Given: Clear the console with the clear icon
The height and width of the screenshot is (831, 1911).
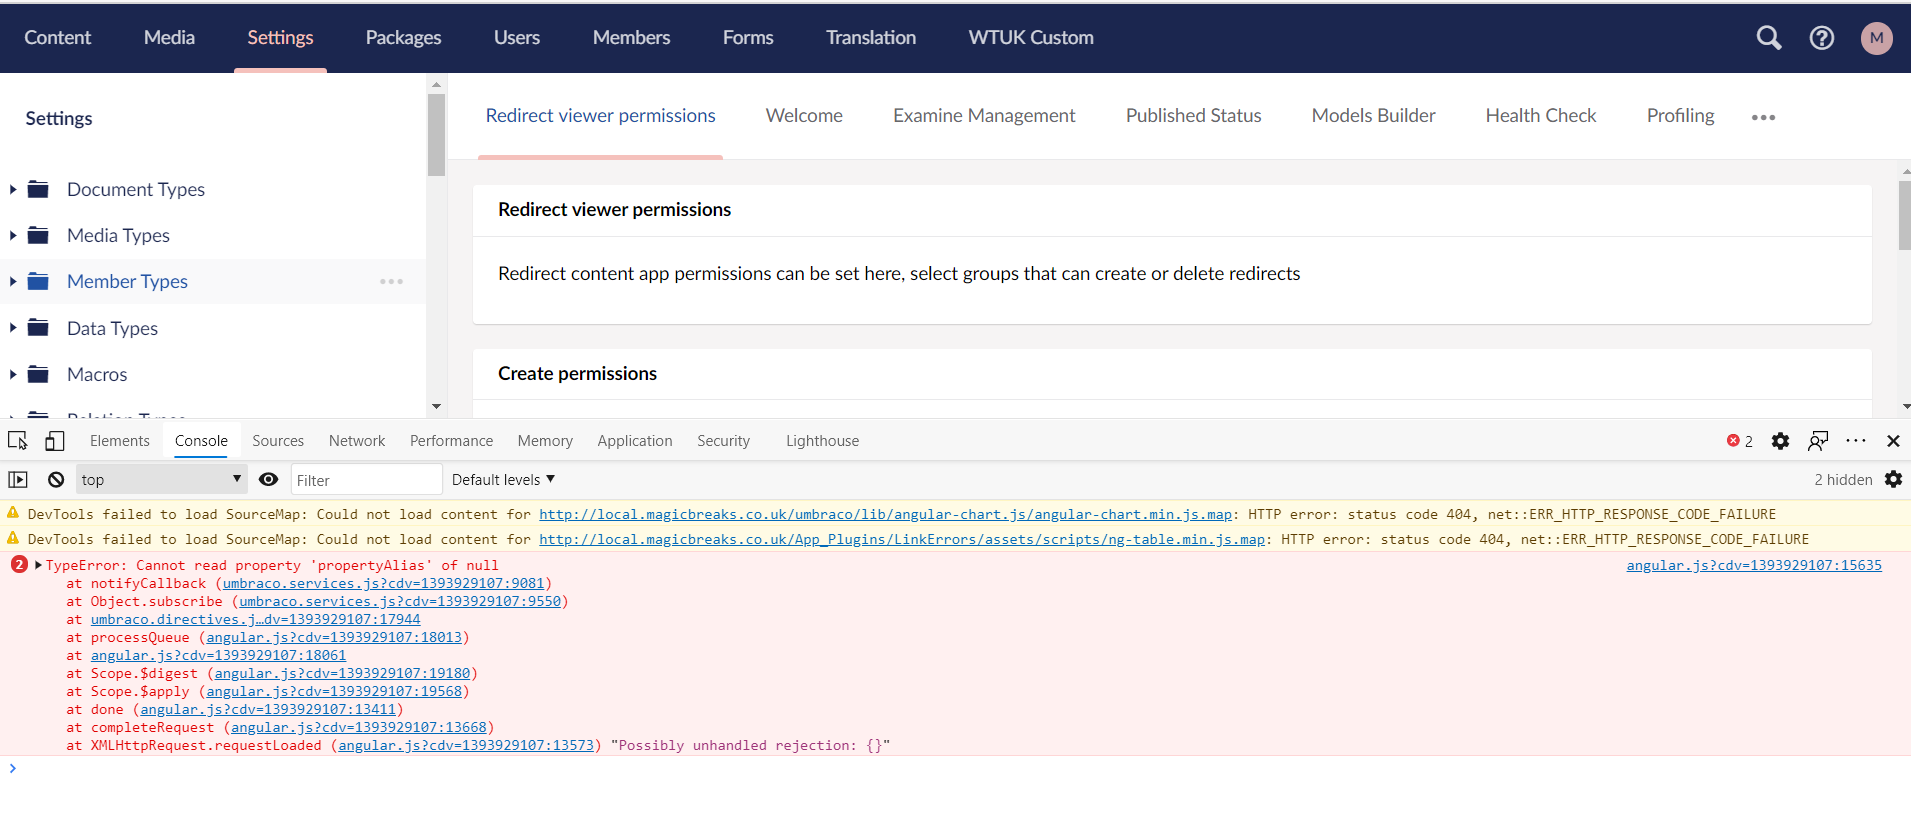Looking at the screenshot, I should 56,480.
